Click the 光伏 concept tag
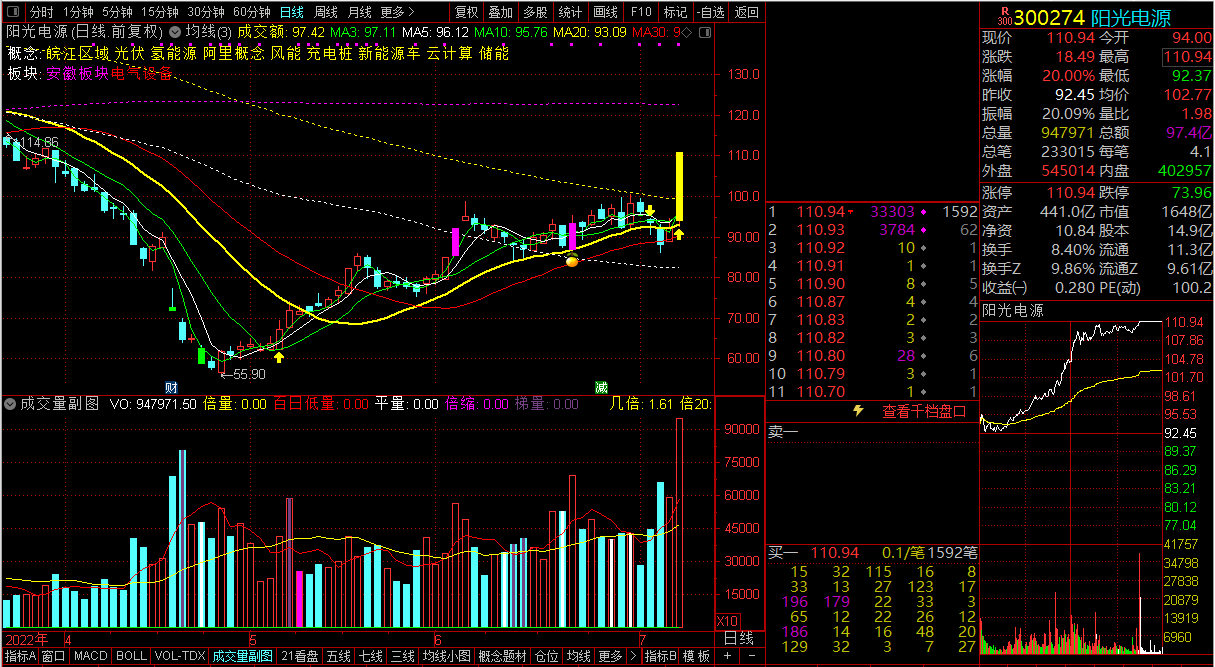Screen dimensions: 1215x667 pos(129,53)
